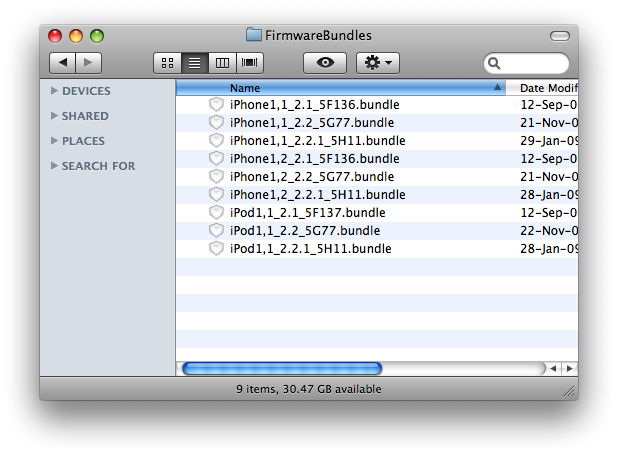
Task: Select file name iPhone1,1_2.2.1_5H11.bundle
Action: click(318, 140)
